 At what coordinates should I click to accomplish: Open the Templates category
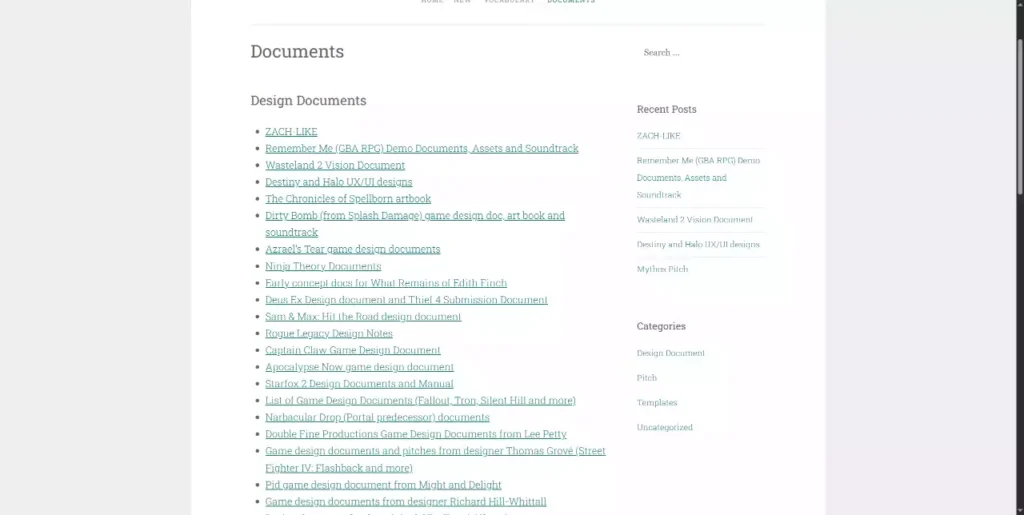(656, 403)
